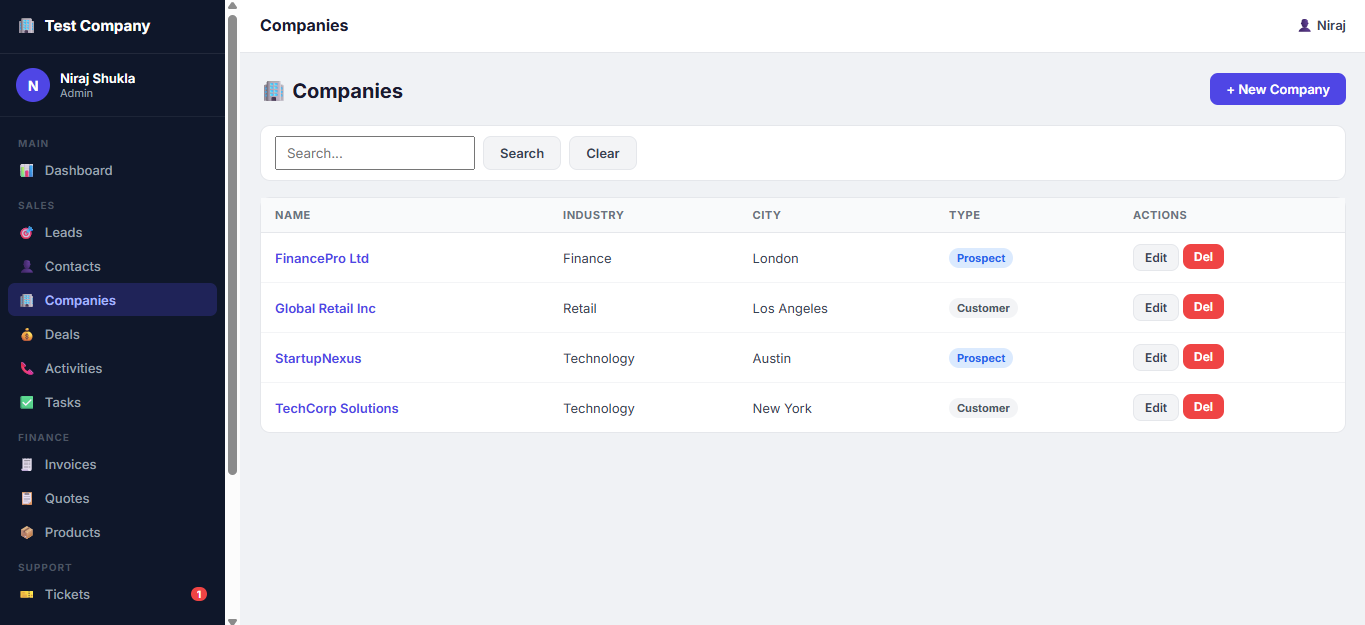Click the sidebar scroll down arrow

click(x=232, y=620)
